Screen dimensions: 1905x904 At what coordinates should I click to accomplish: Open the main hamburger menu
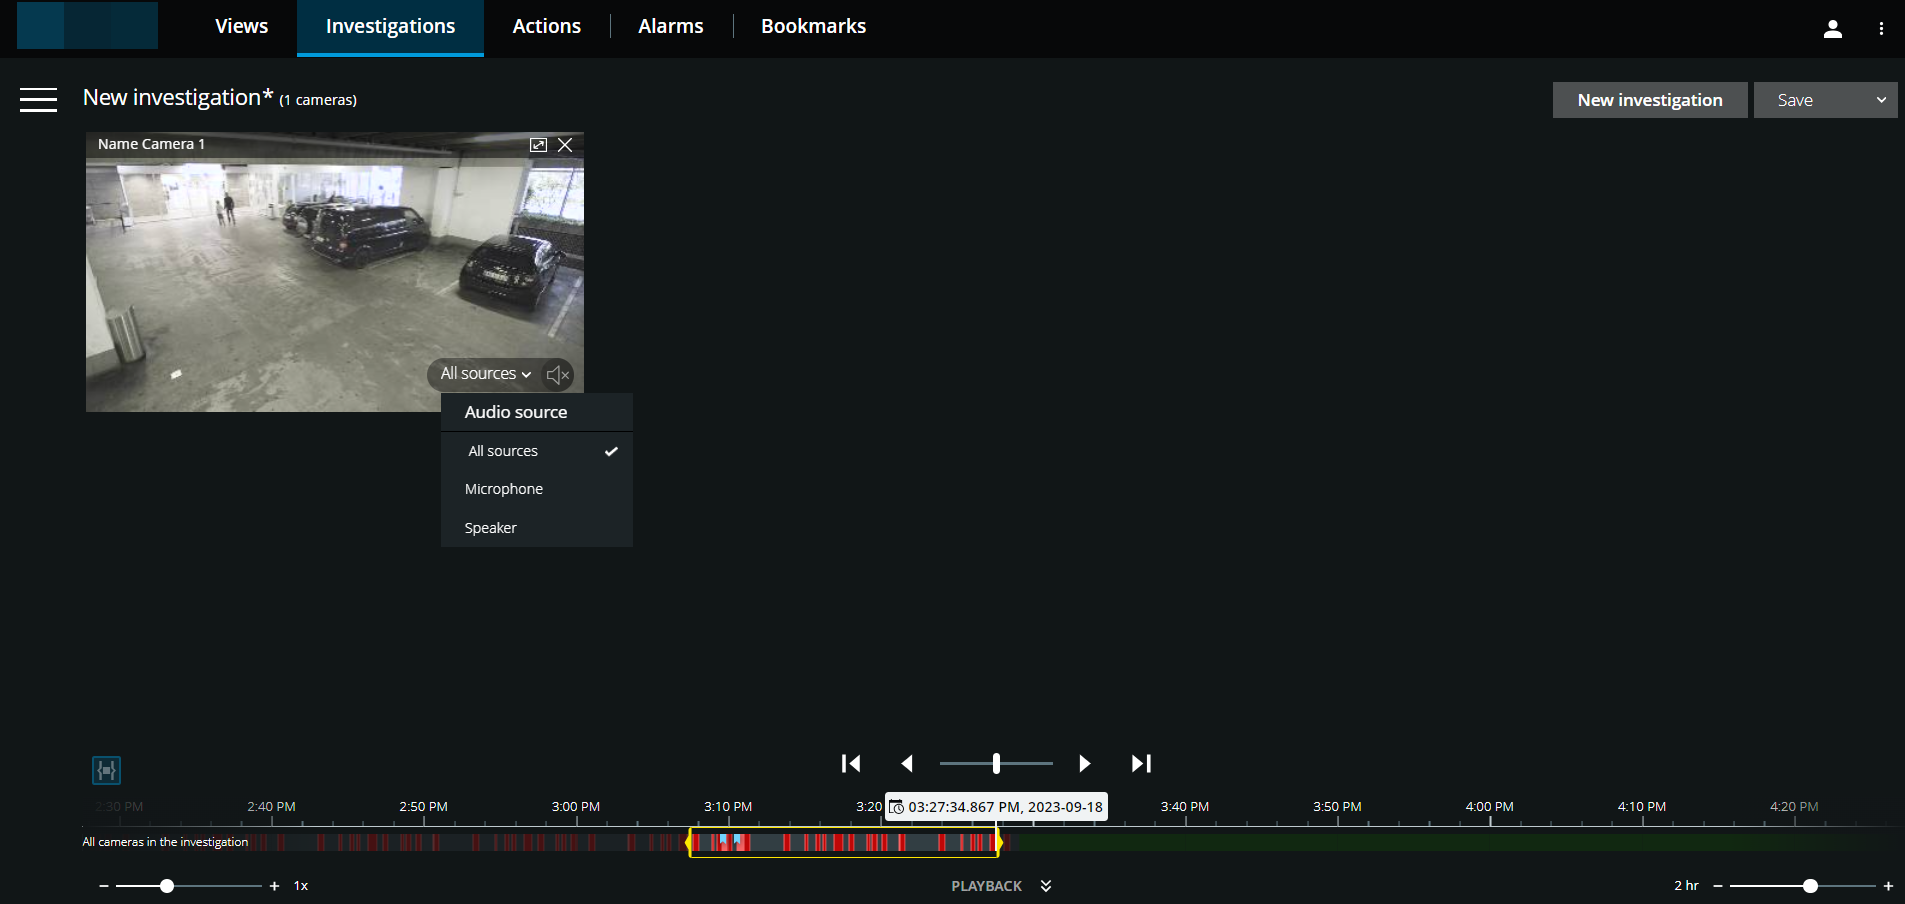tap(39, 100)
